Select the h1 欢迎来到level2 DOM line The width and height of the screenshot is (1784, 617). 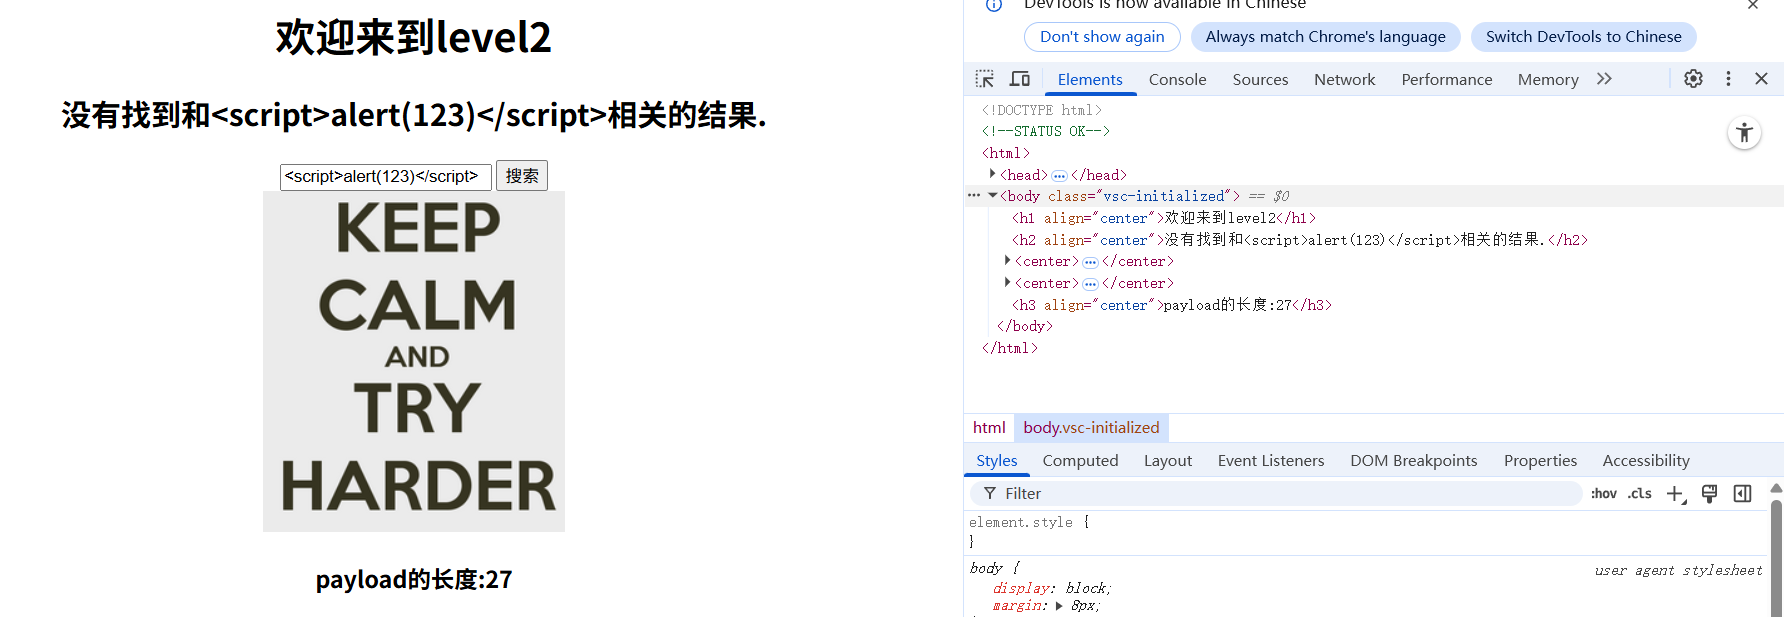tap(1164, 218)
